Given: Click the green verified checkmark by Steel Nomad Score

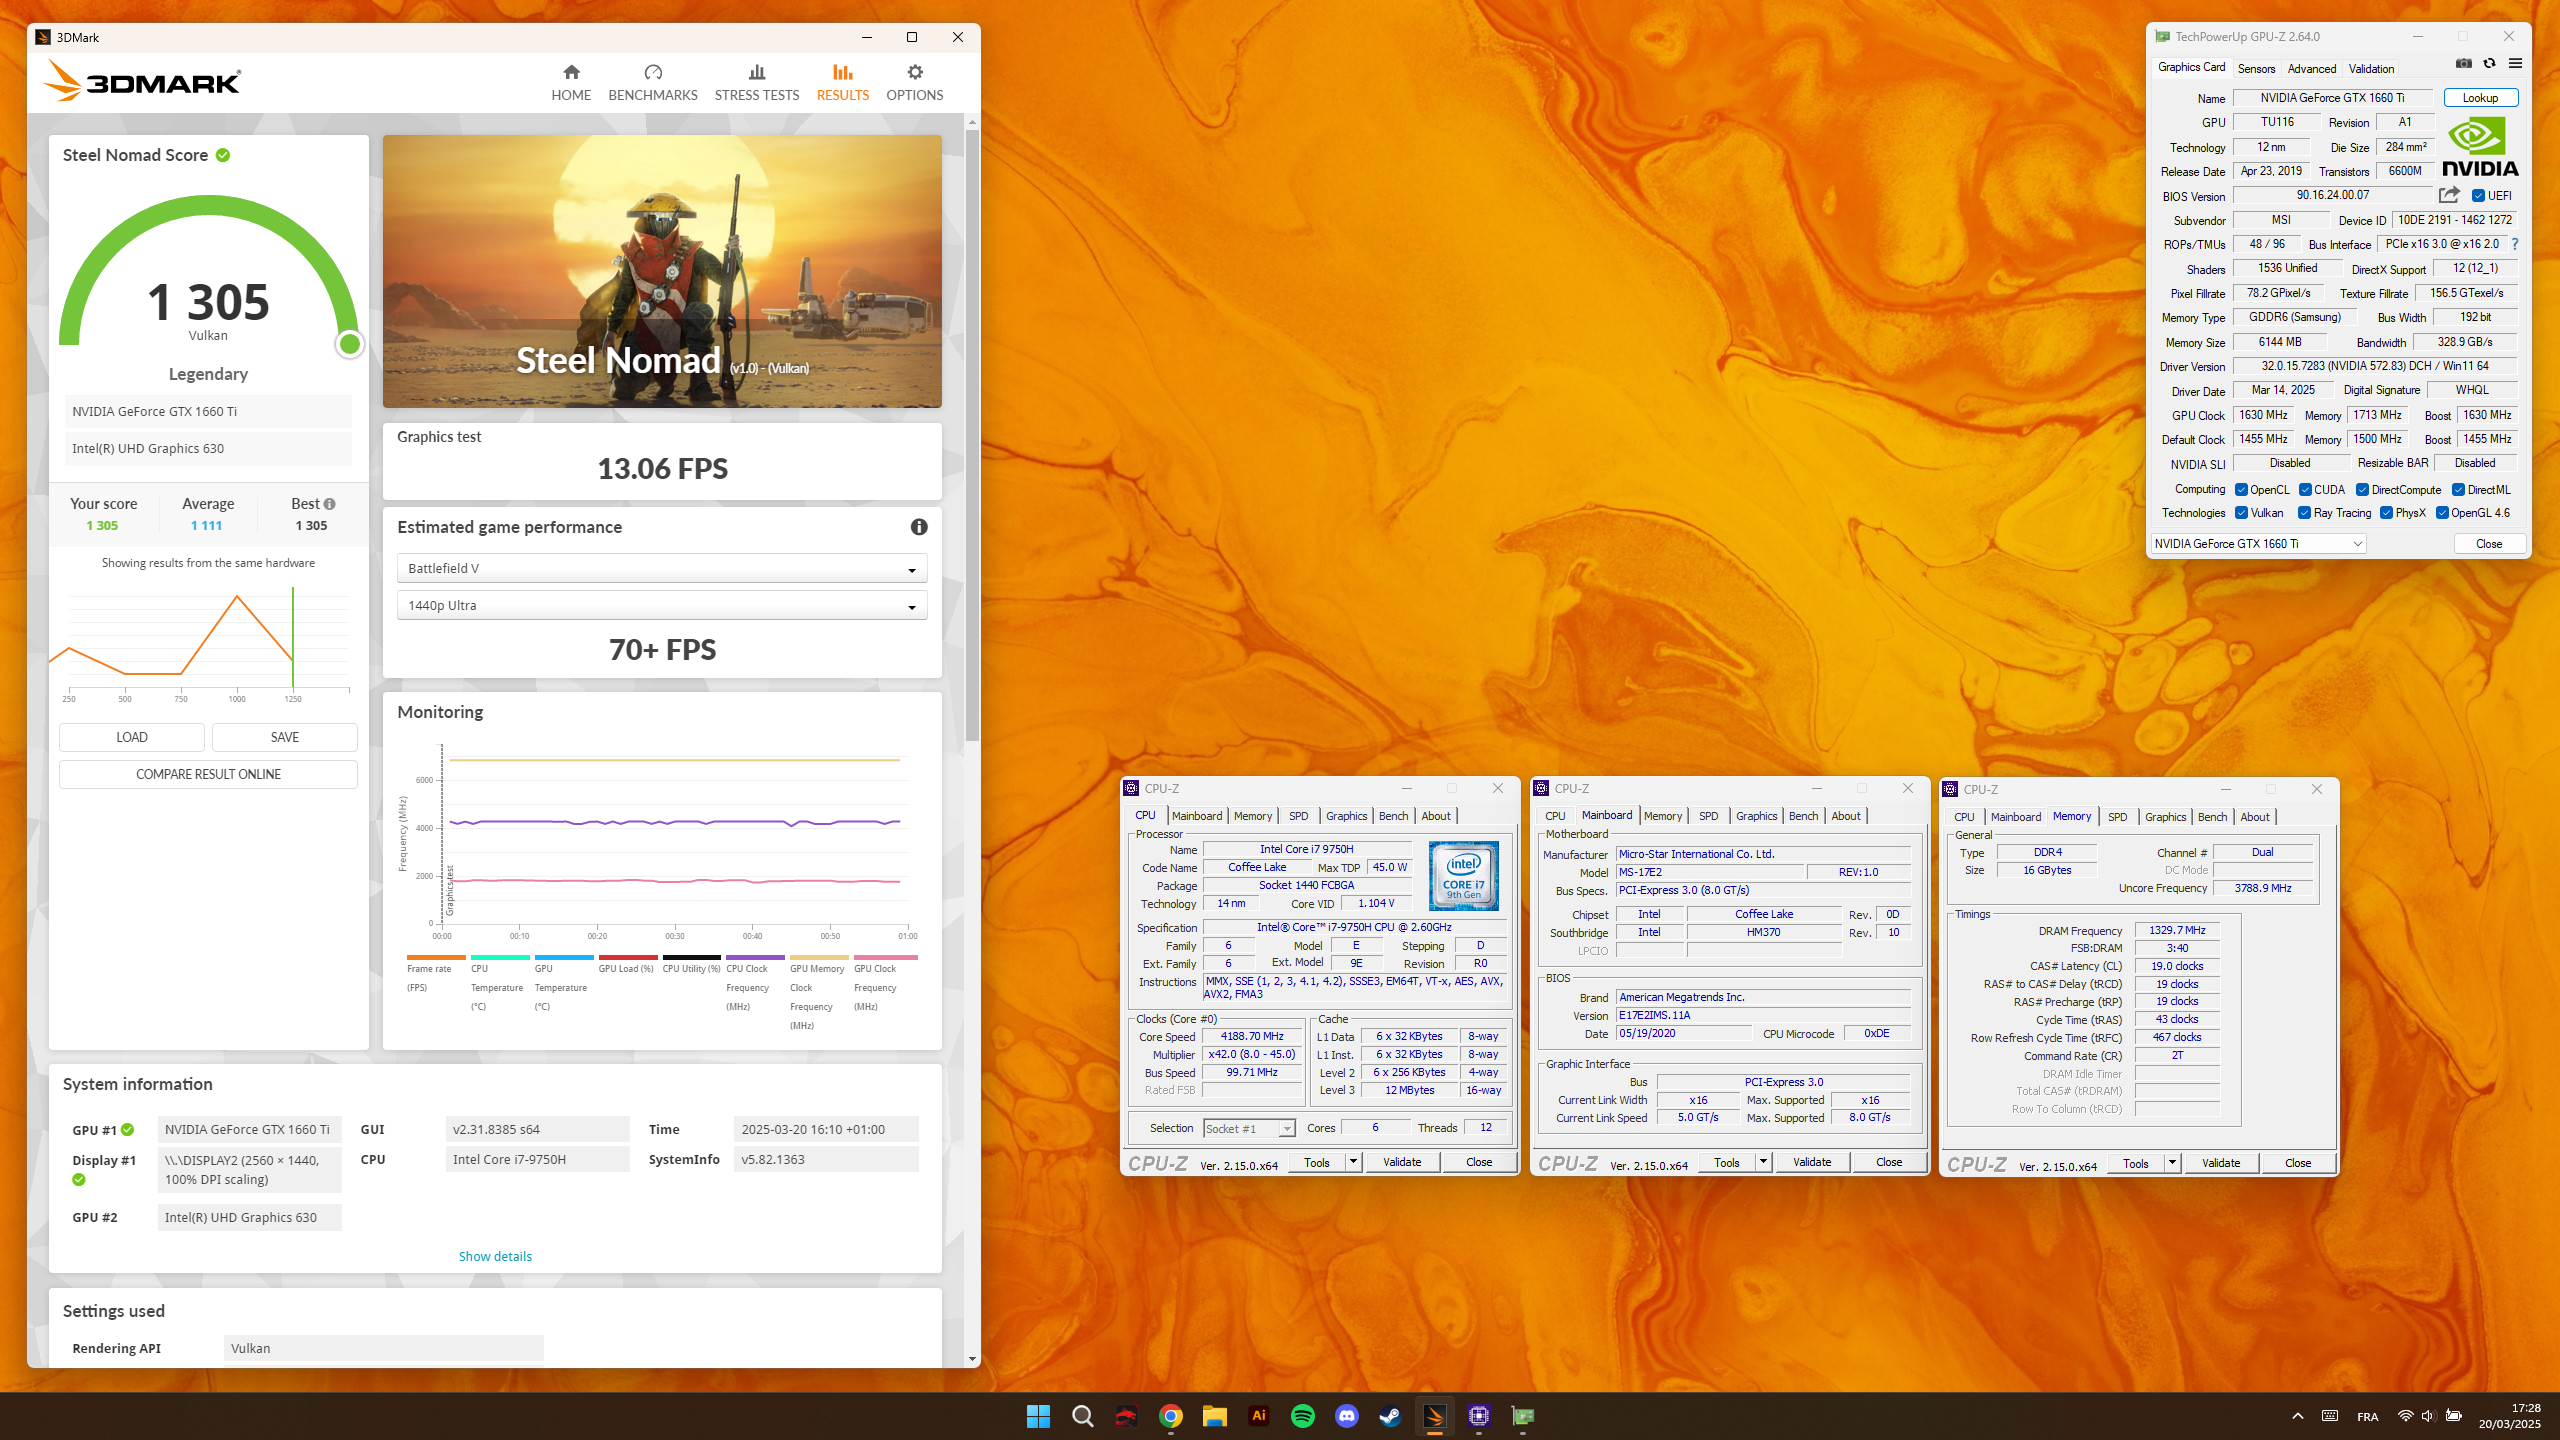Looking at the screenshot, I should coord(223,155).
